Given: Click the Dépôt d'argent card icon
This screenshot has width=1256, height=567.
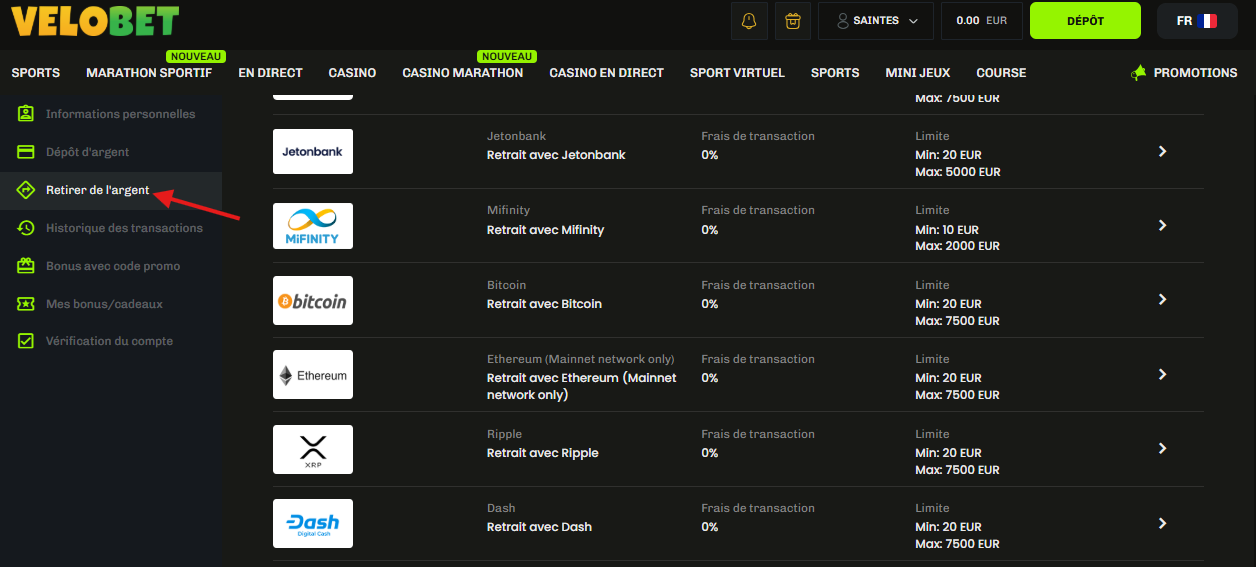Looking at the screenshot, I should pyautogui.click(x=26, y=152).
